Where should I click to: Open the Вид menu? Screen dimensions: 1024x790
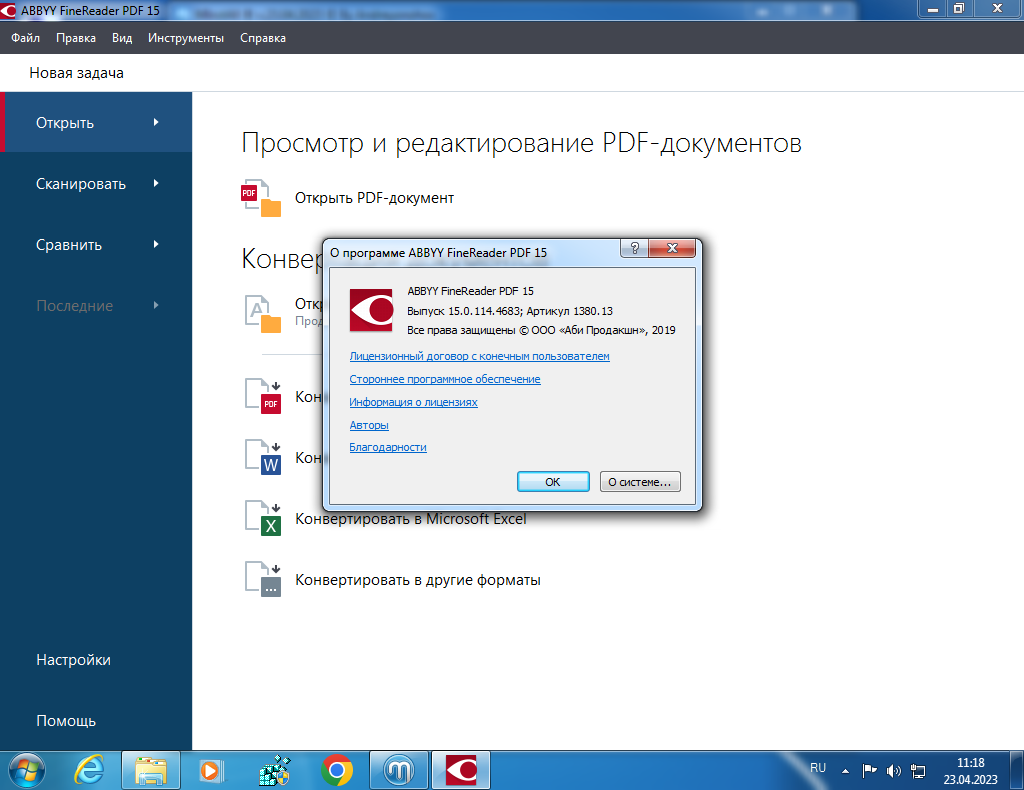[122, 38]
